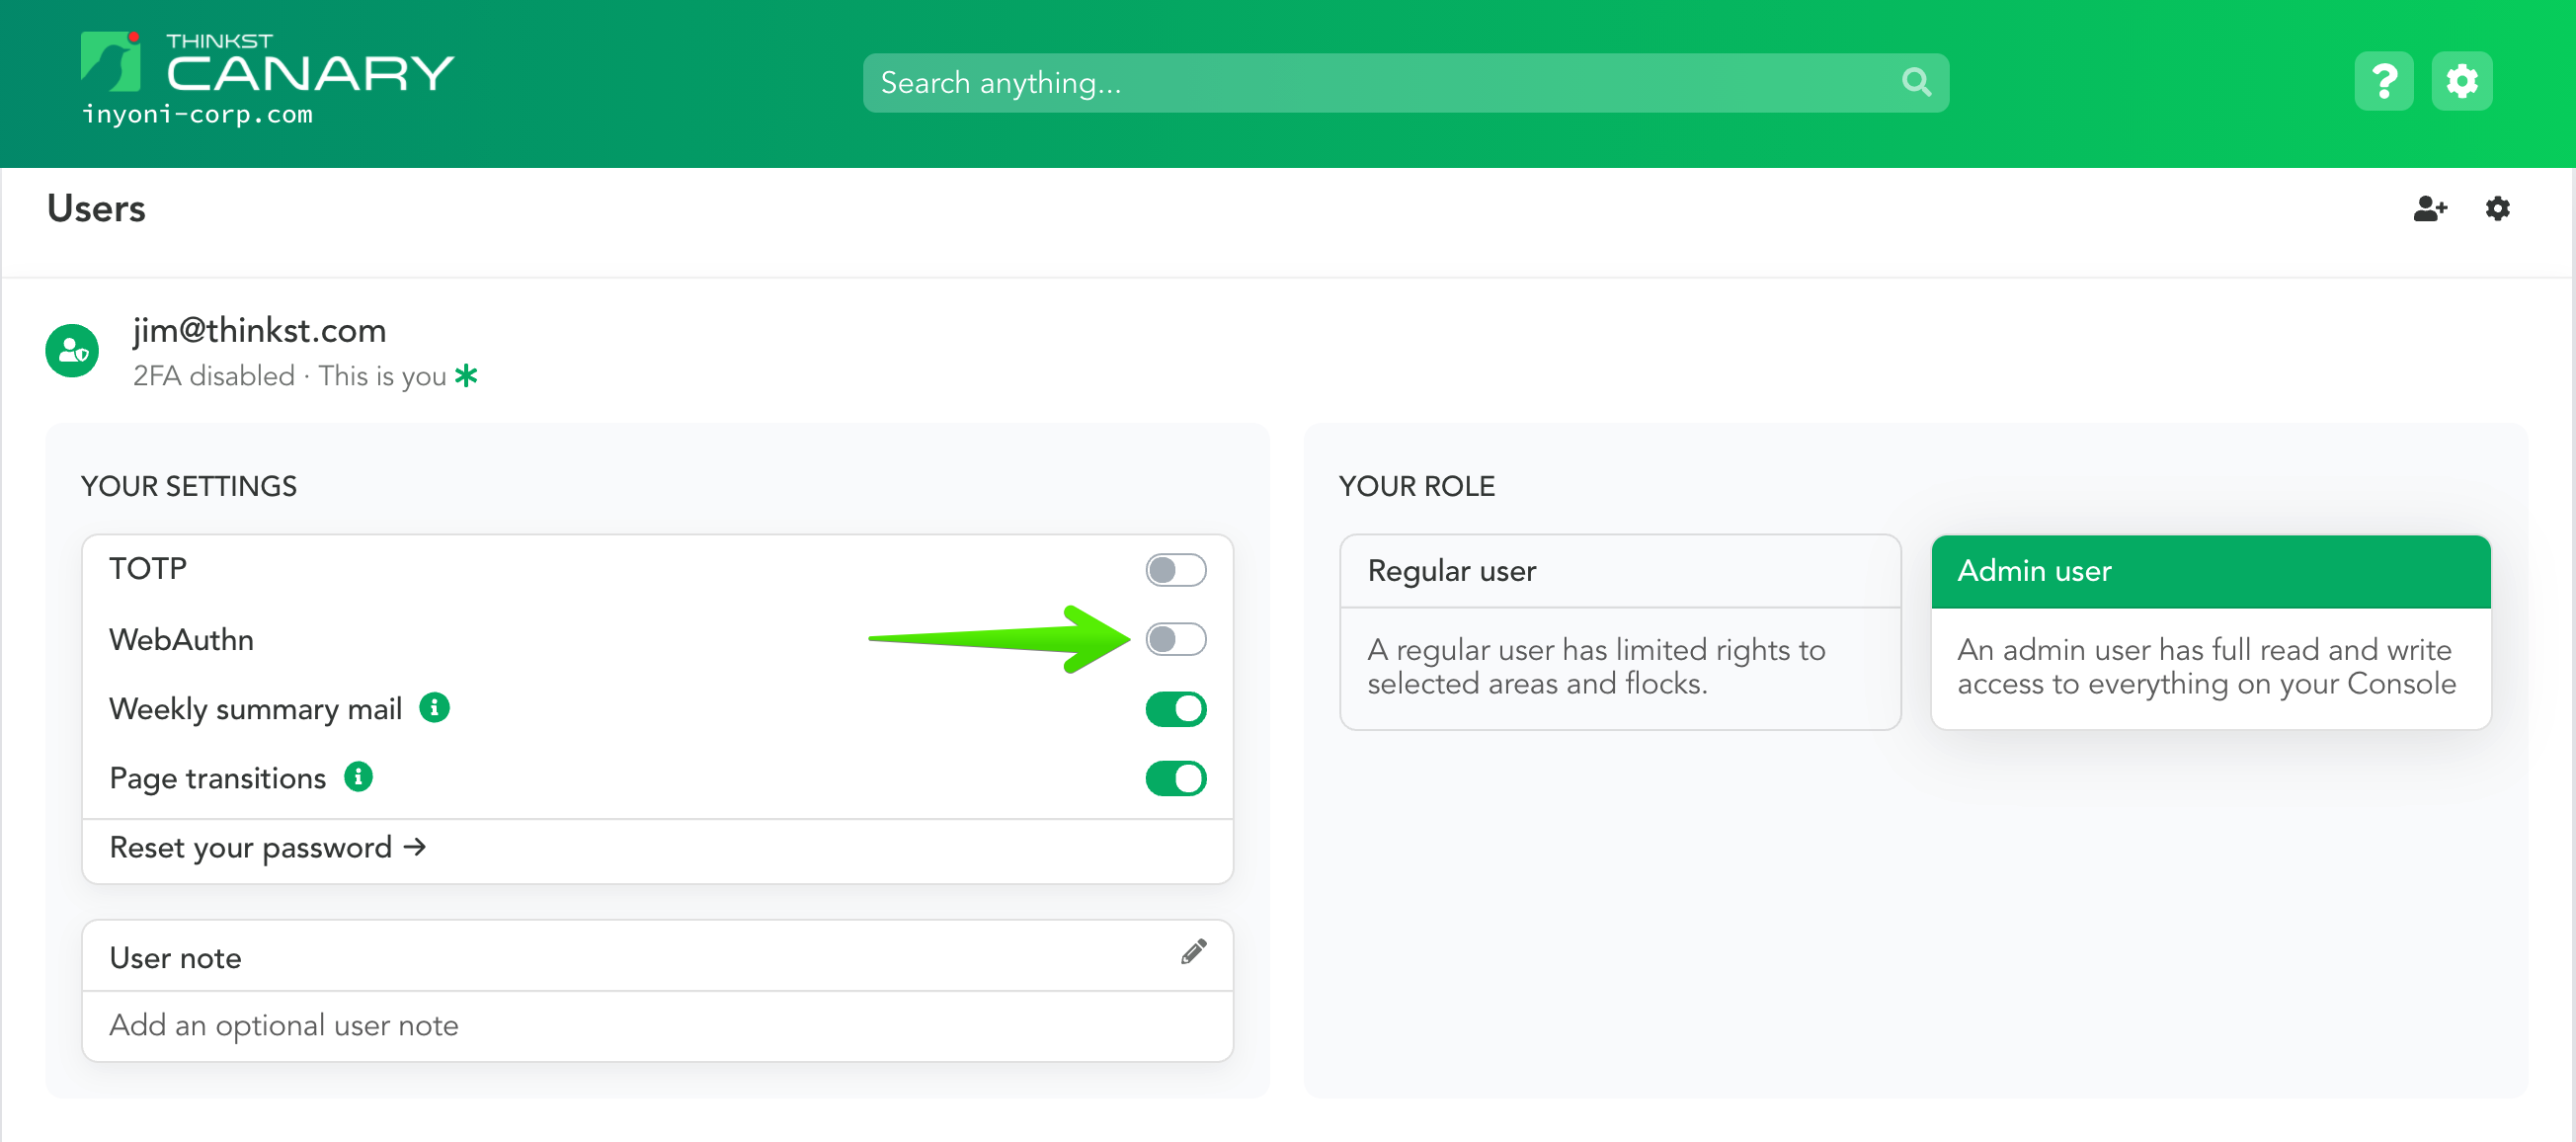2576x1142 pixels.
Task: Click the info icon beside Page transitions
Action: [x=359, y=776]
